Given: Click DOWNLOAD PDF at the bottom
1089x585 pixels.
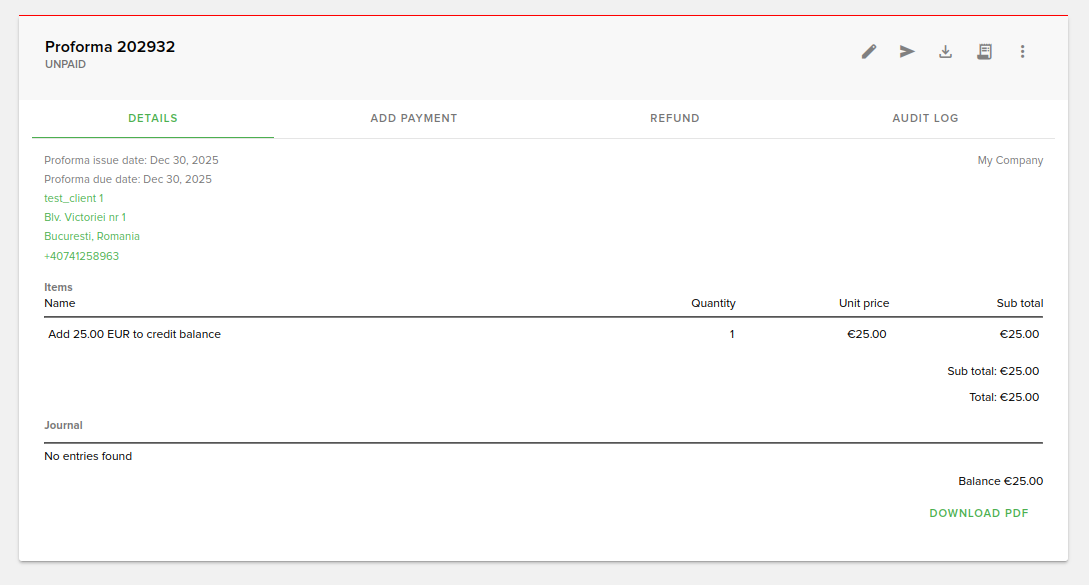Looking at the screenshot, I should 979,513.
